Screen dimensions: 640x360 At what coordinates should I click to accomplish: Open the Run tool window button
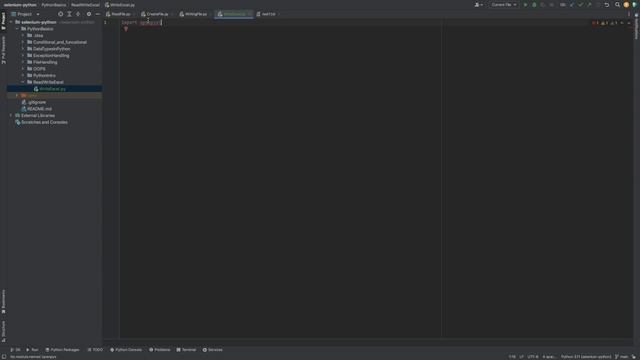32,350
